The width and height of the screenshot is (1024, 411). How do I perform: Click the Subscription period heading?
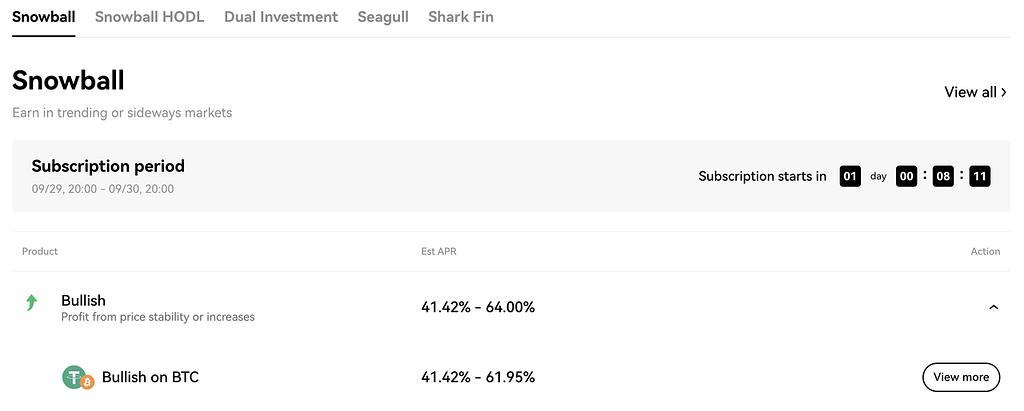coord(108,166)
